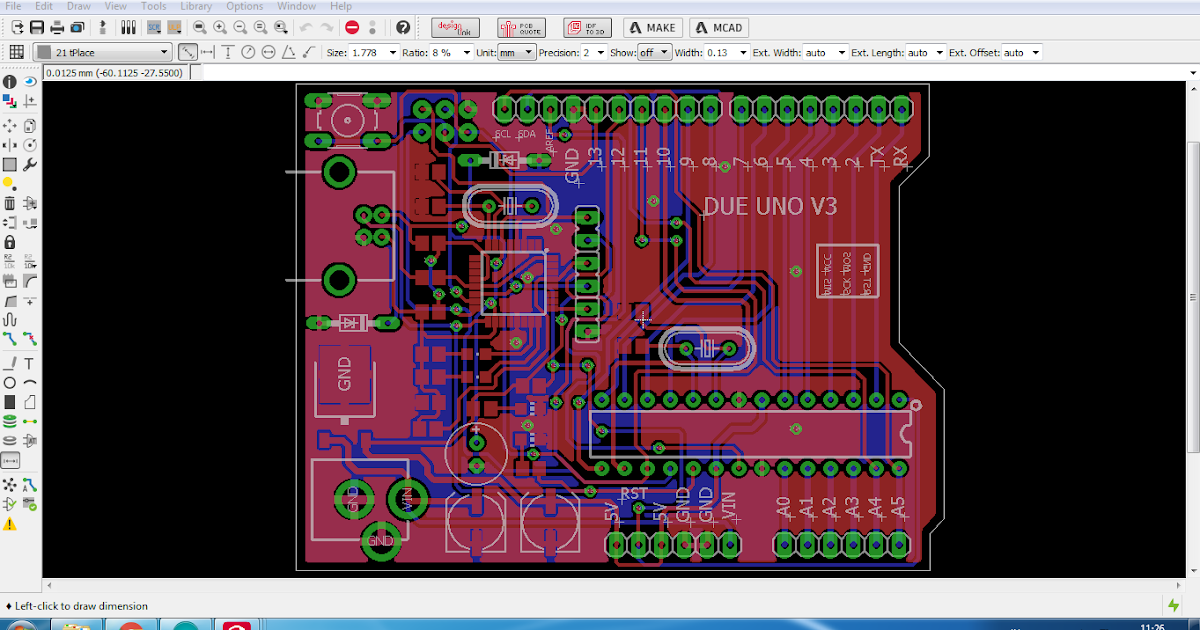Select the leader dimension type option

click(x=309, y=52)
